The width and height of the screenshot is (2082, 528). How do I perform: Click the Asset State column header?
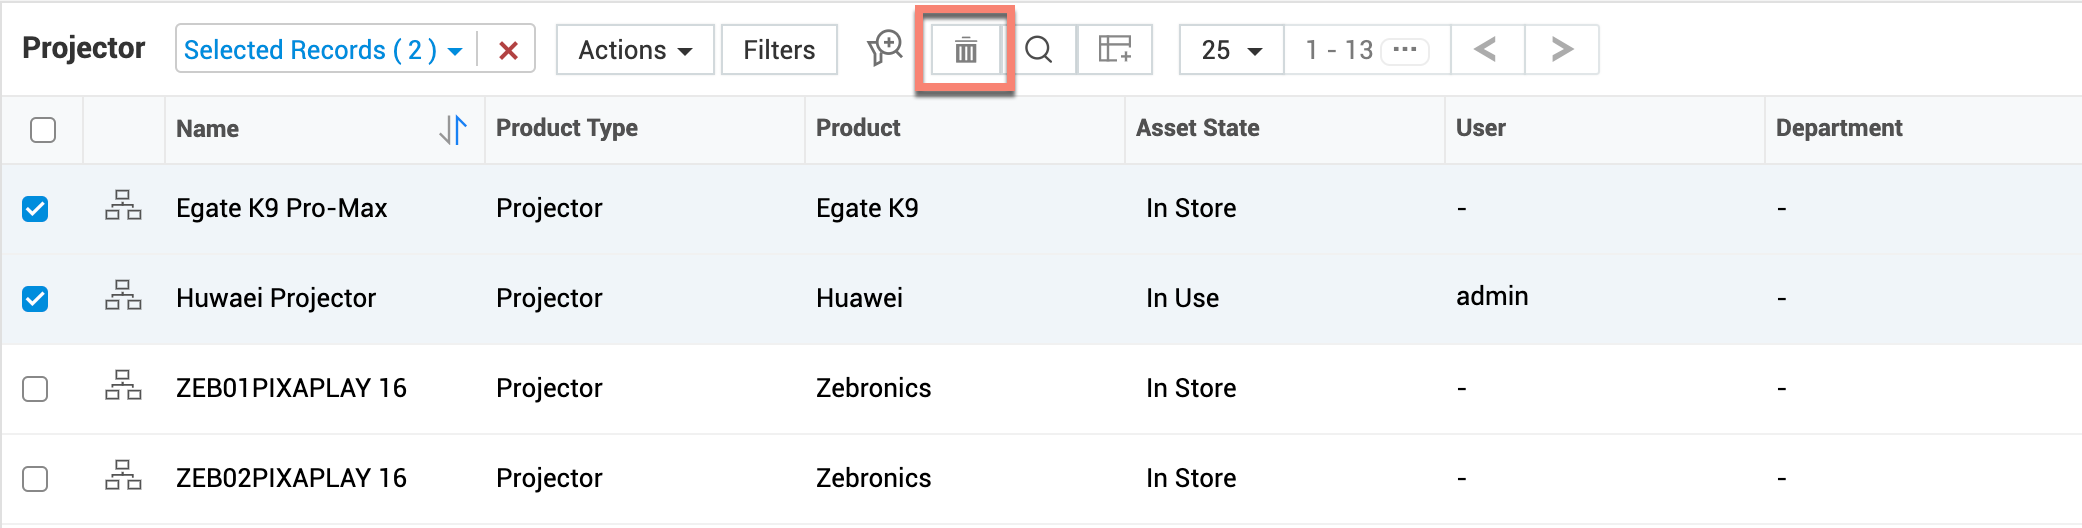pyautogui.click(x=1197, y=128)
